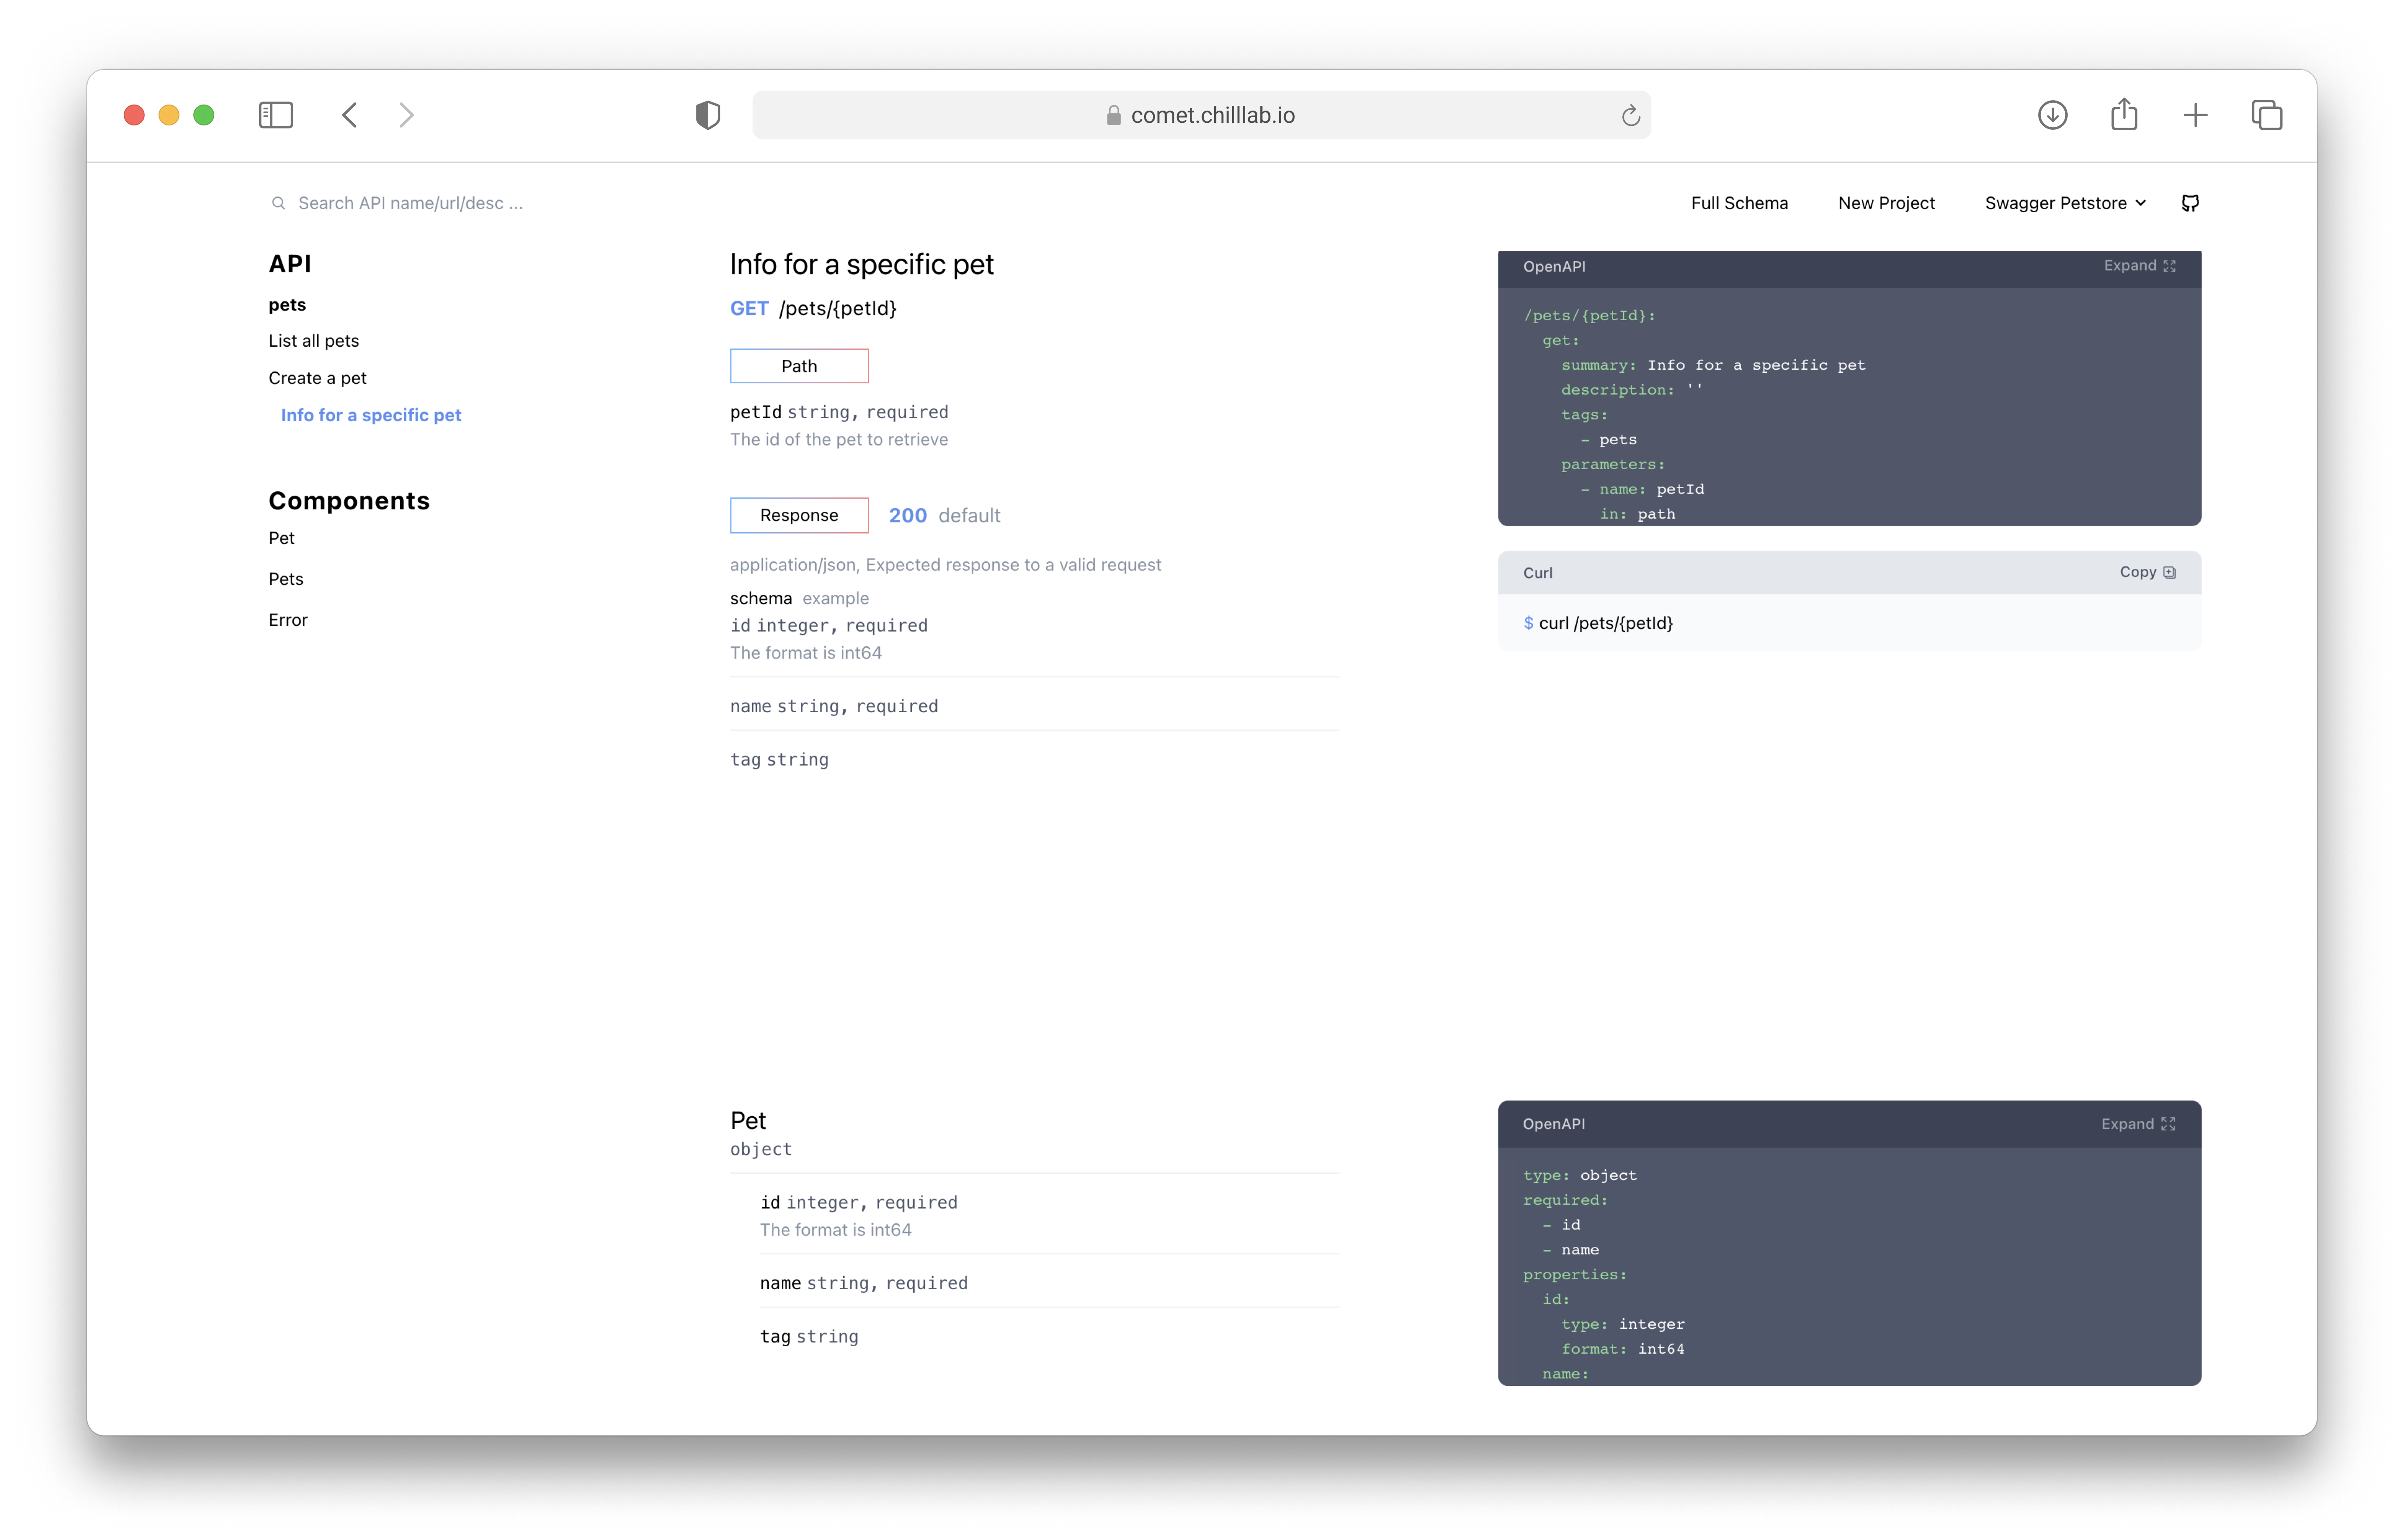
Task: Expand the Pet OpenAPI code panel
Action: tap(2137, 1124)
